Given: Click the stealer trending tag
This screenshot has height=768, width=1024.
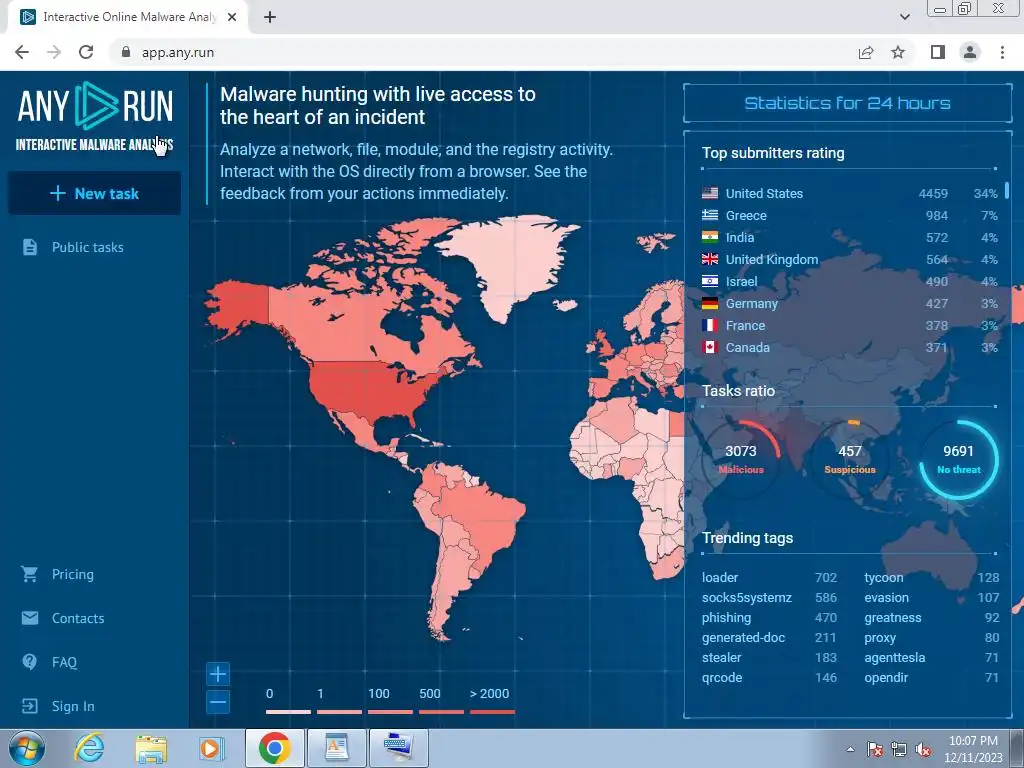Looking at the screenshot, I should (x=722, y=658).
